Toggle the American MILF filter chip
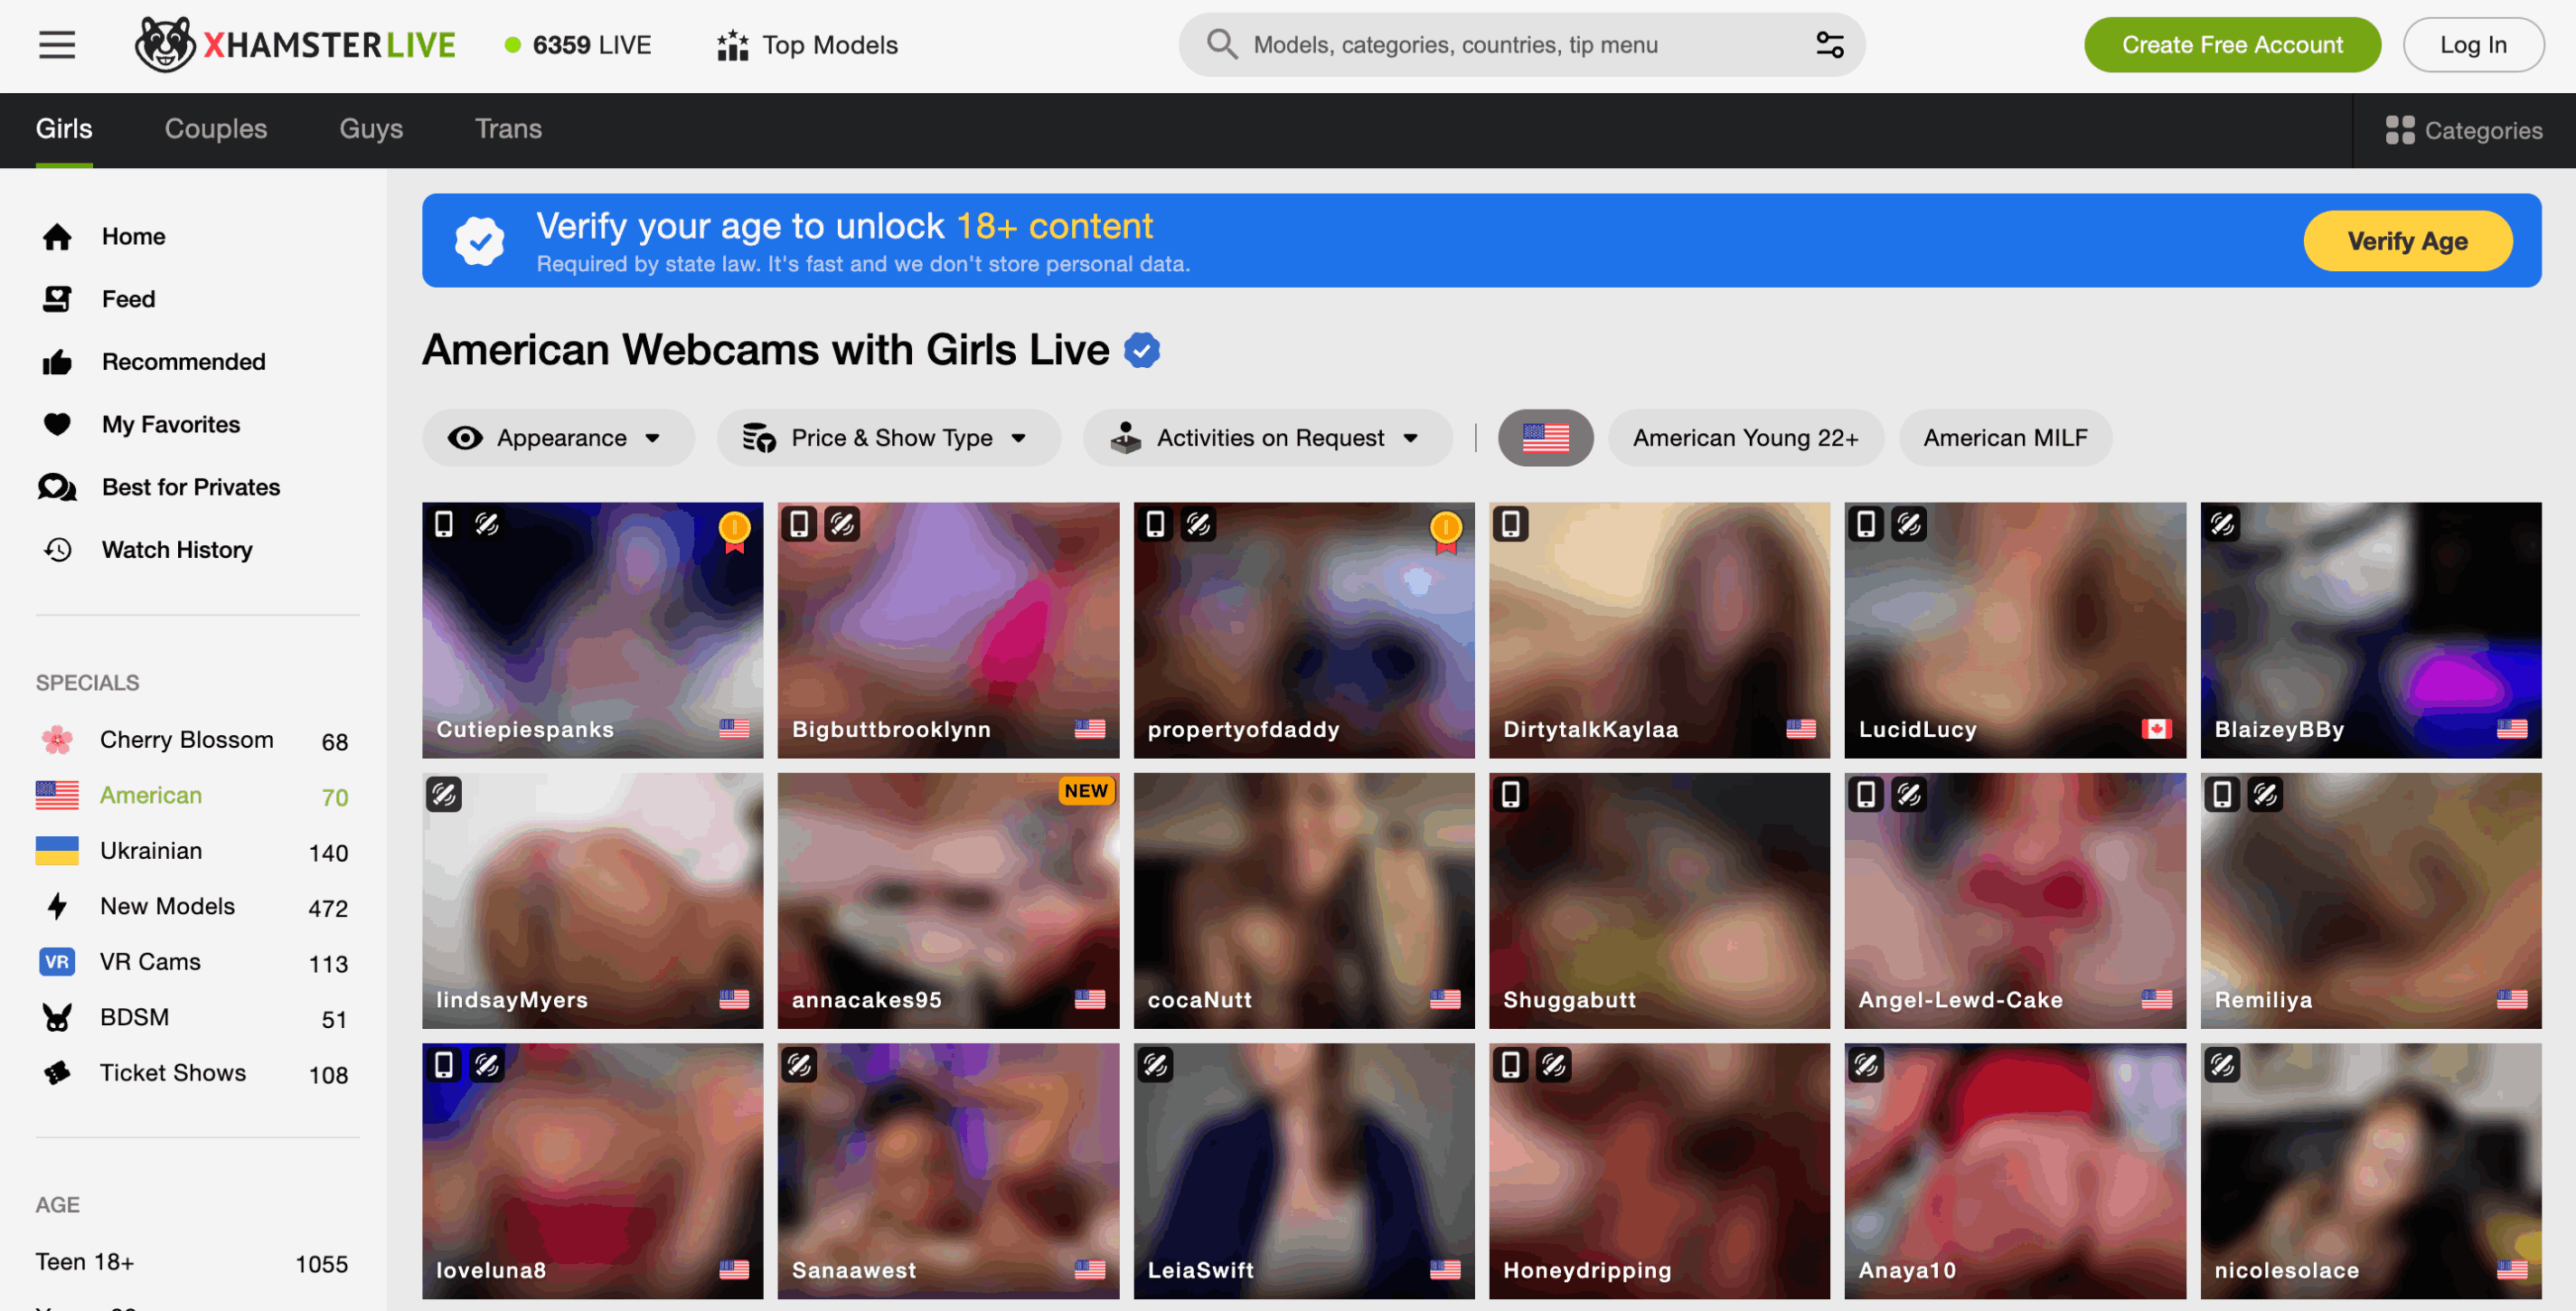The image size is (2576, 1311). 2004,437
